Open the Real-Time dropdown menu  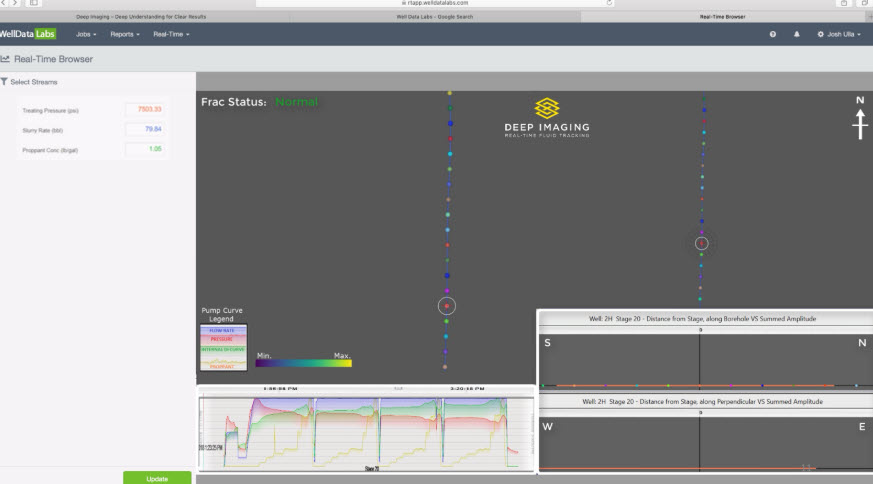(x=171, y=35)
